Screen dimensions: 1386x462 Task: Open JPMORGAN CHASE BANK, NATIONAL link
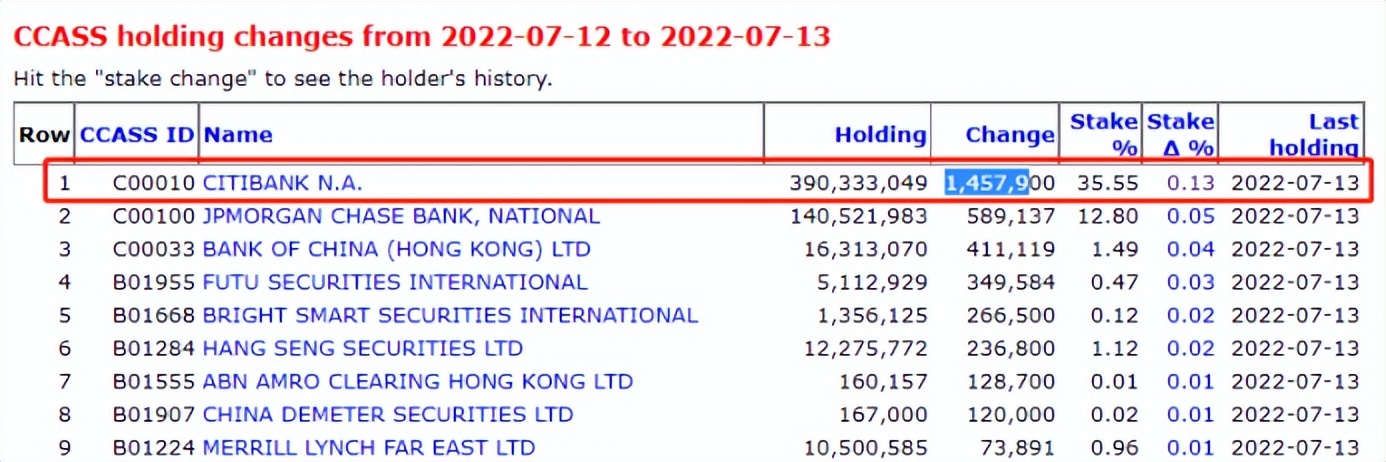point(401,216)
